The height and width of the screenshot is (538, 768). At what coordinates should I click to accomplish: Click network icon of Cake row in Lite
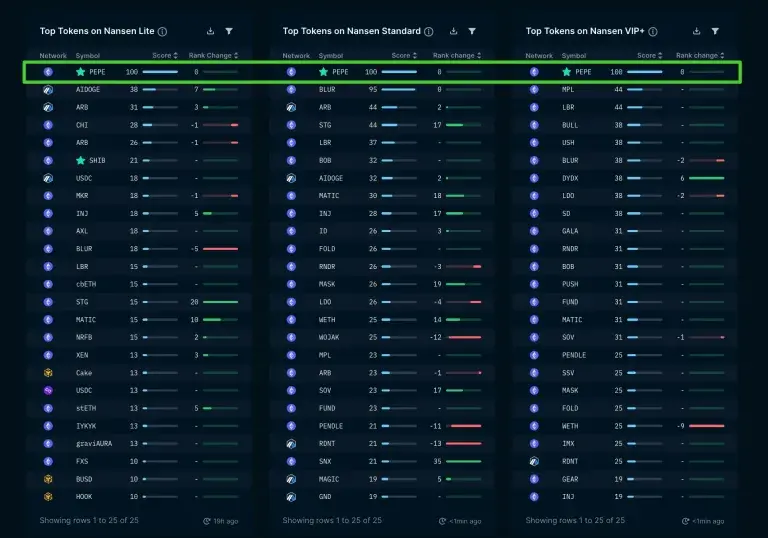(48, 373)
